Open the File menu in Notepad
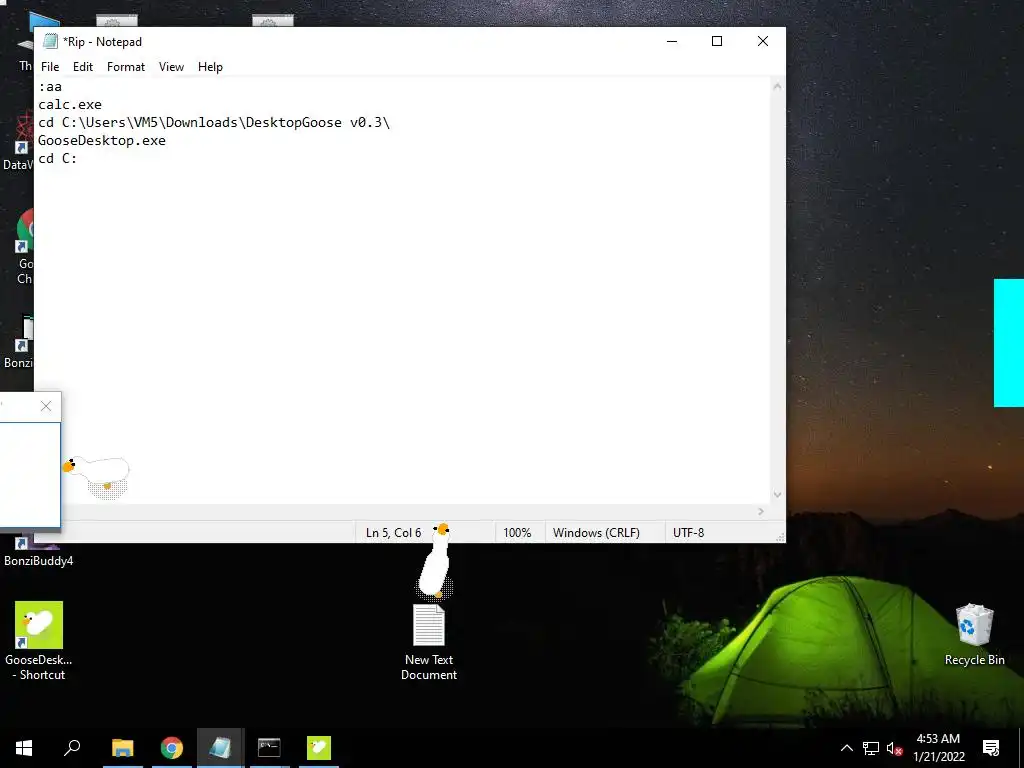The width and height of the screenshot is (1024, 768). [x=50, y=67]
